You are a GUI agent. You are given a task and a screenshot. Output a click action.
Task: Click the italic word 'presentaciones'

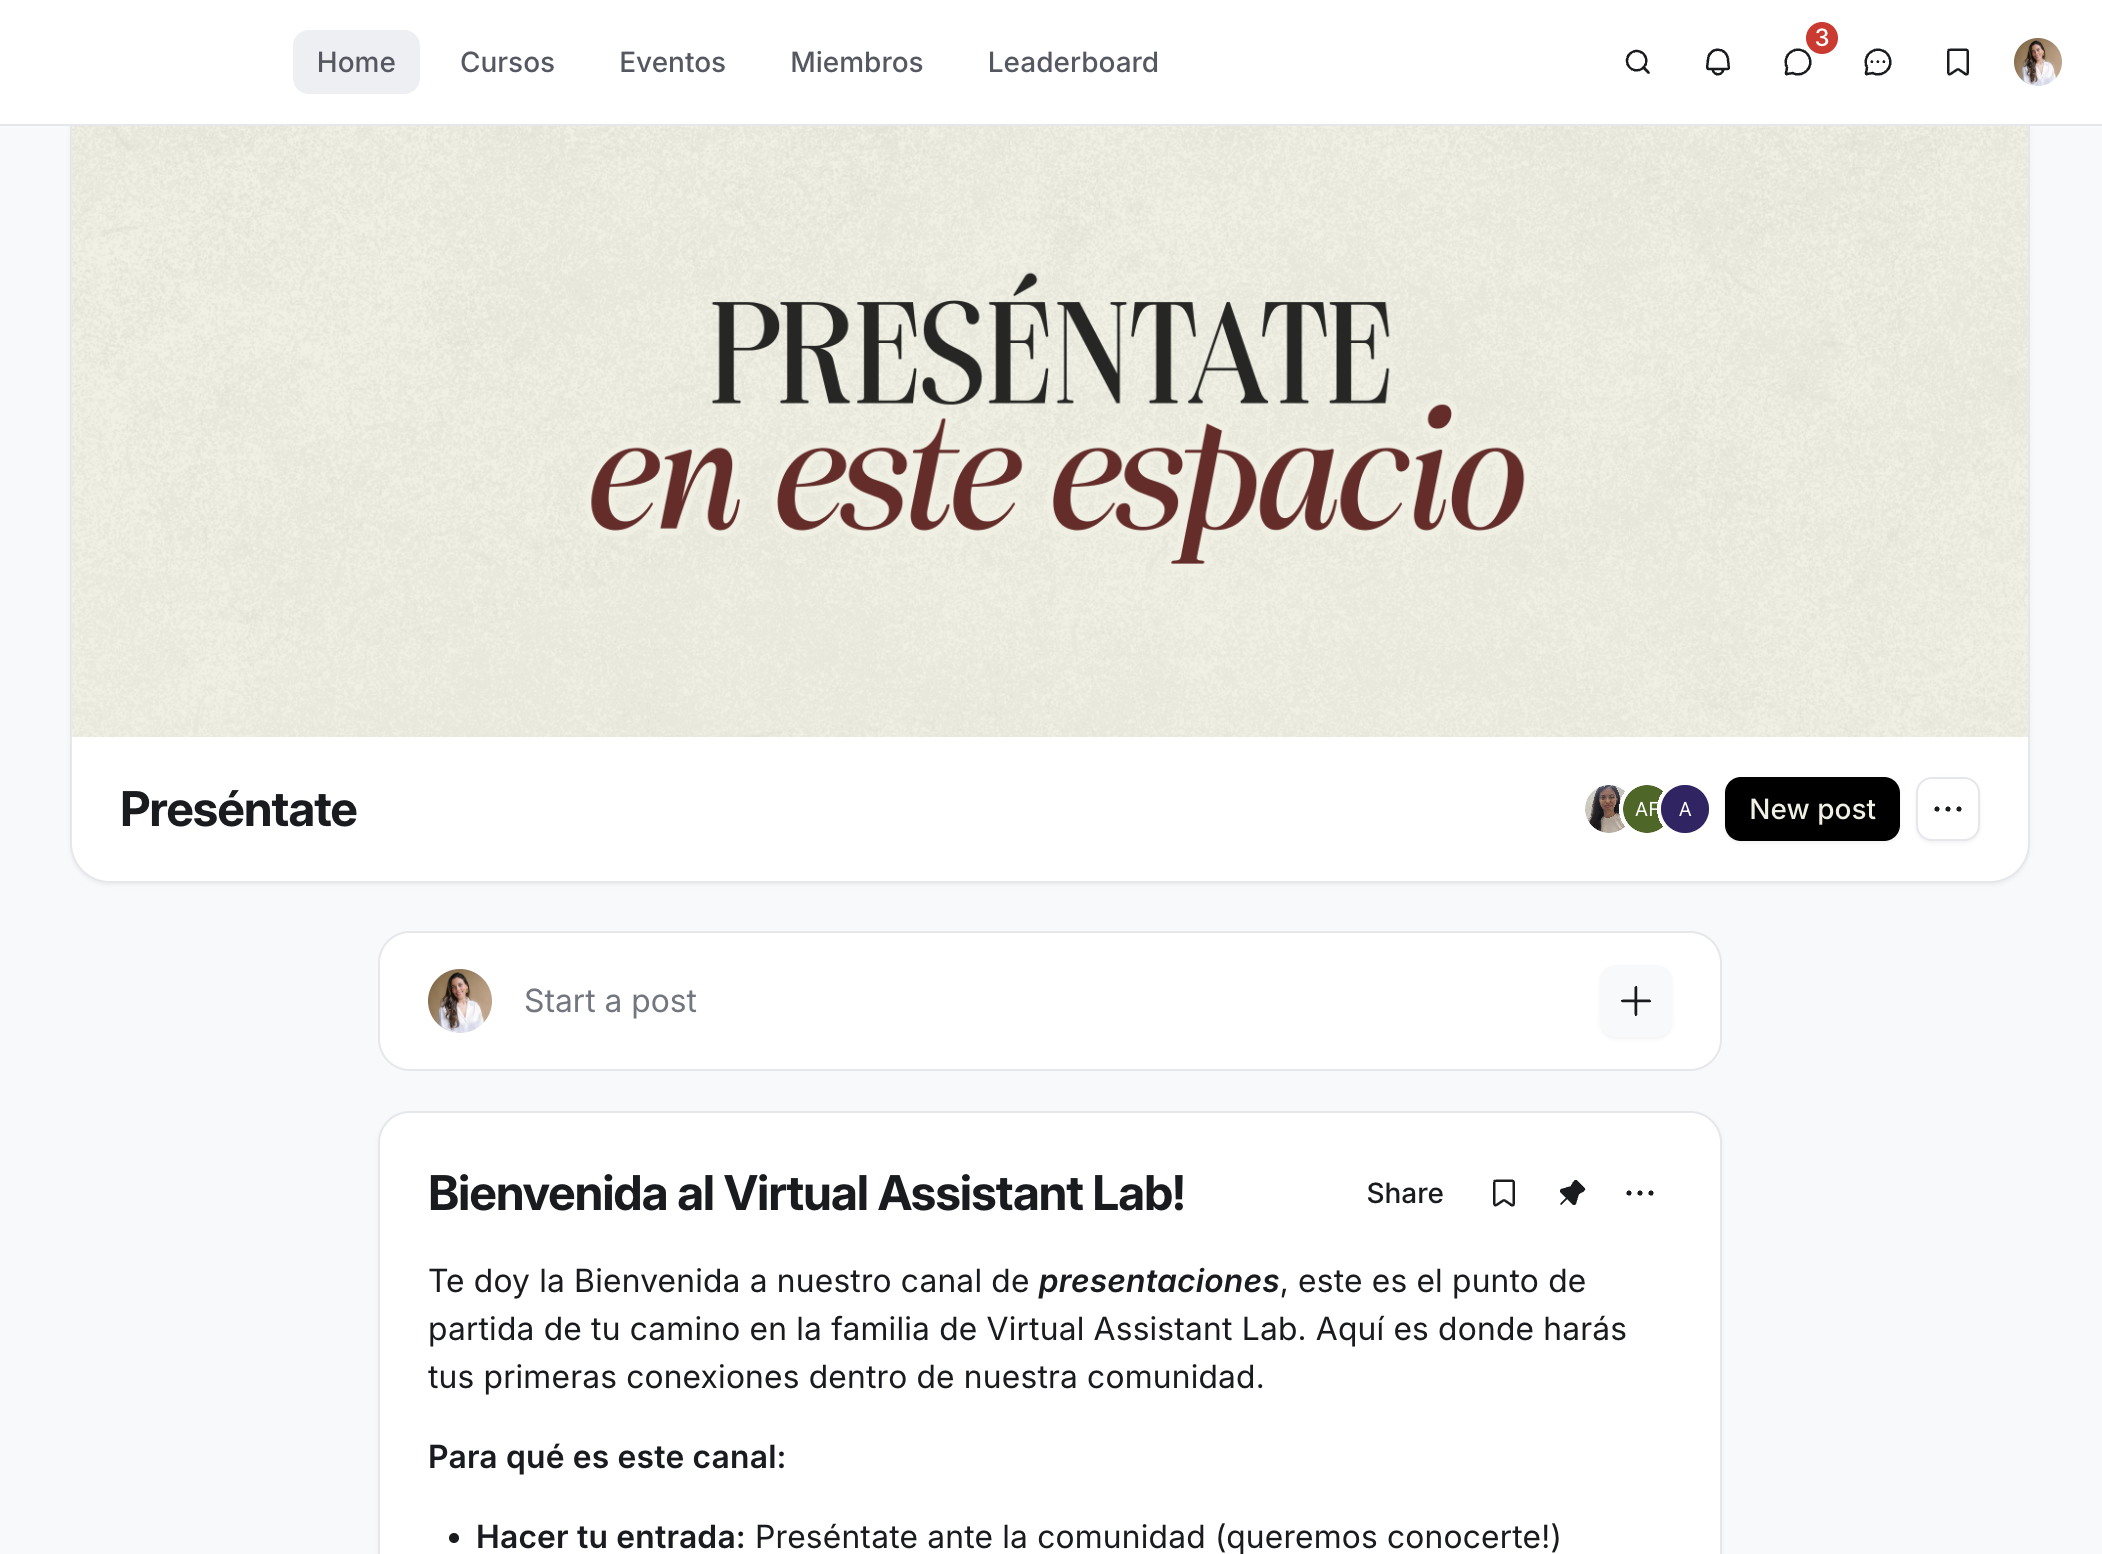(x=1159, y=1281)
